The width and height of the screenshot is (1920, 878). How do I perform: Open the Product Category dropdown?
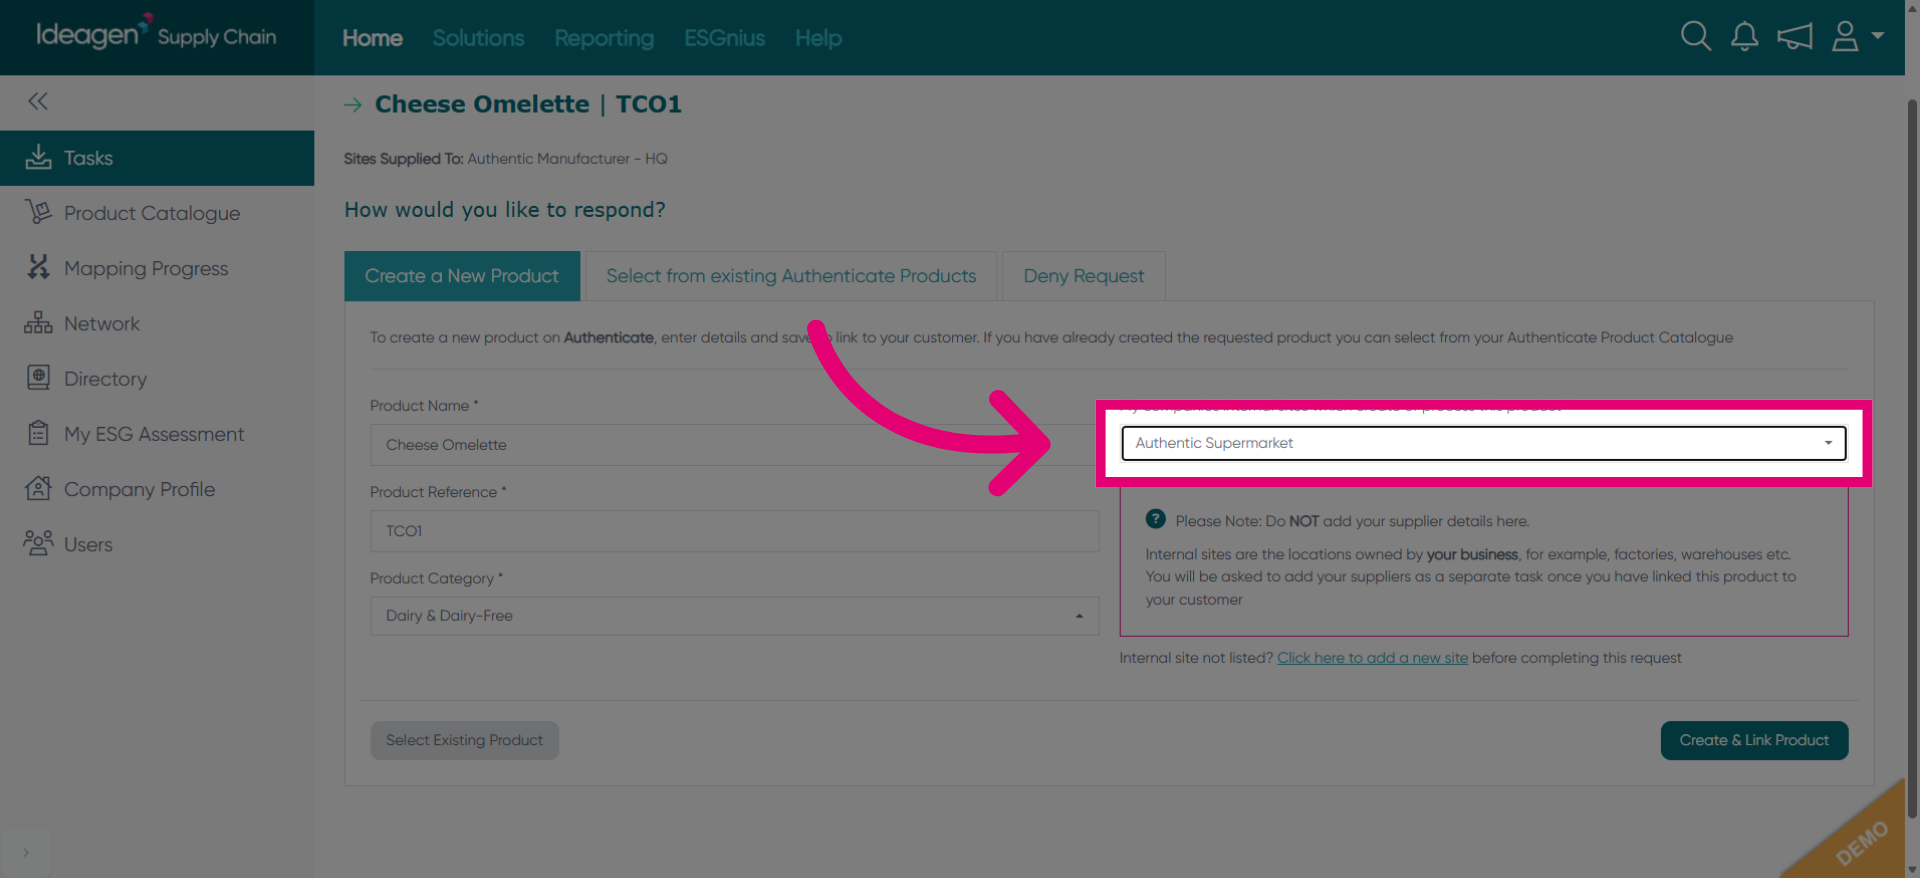tap(734, 616)
